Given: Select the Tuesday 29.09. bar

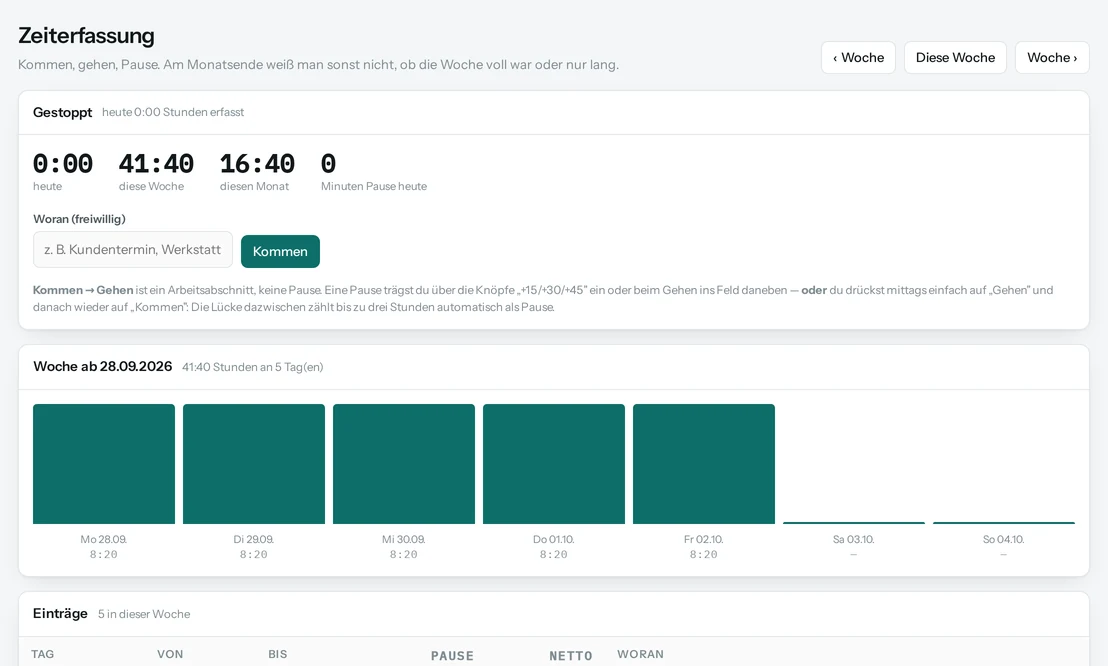Looking at the screenshot, I should point(254,464).
